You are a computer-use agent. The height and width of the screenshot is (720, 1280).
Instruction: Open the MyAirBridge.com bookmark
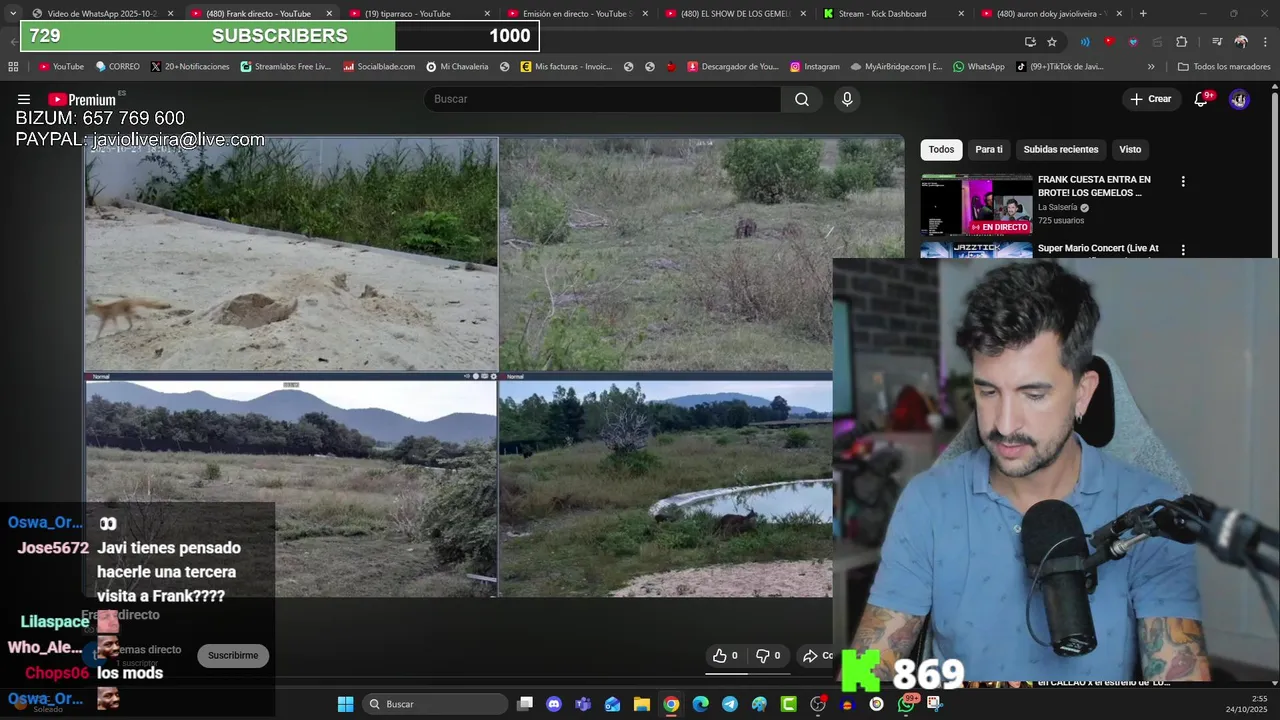897,67
